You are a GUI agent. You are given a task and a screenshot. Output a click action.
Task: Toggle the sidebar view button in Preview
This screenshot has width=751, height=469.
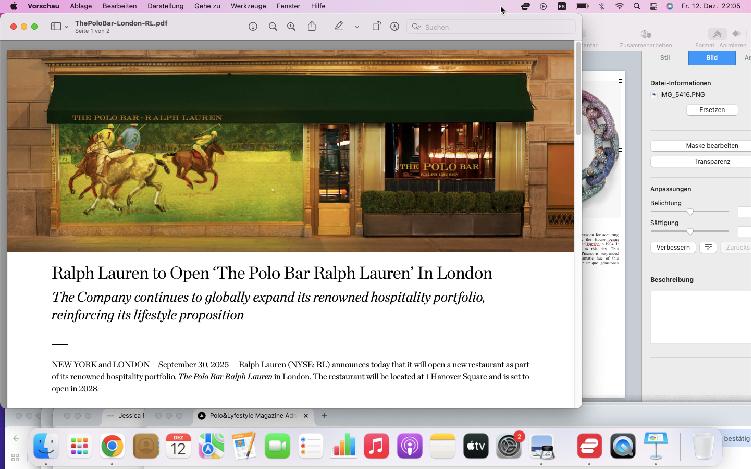56,26
